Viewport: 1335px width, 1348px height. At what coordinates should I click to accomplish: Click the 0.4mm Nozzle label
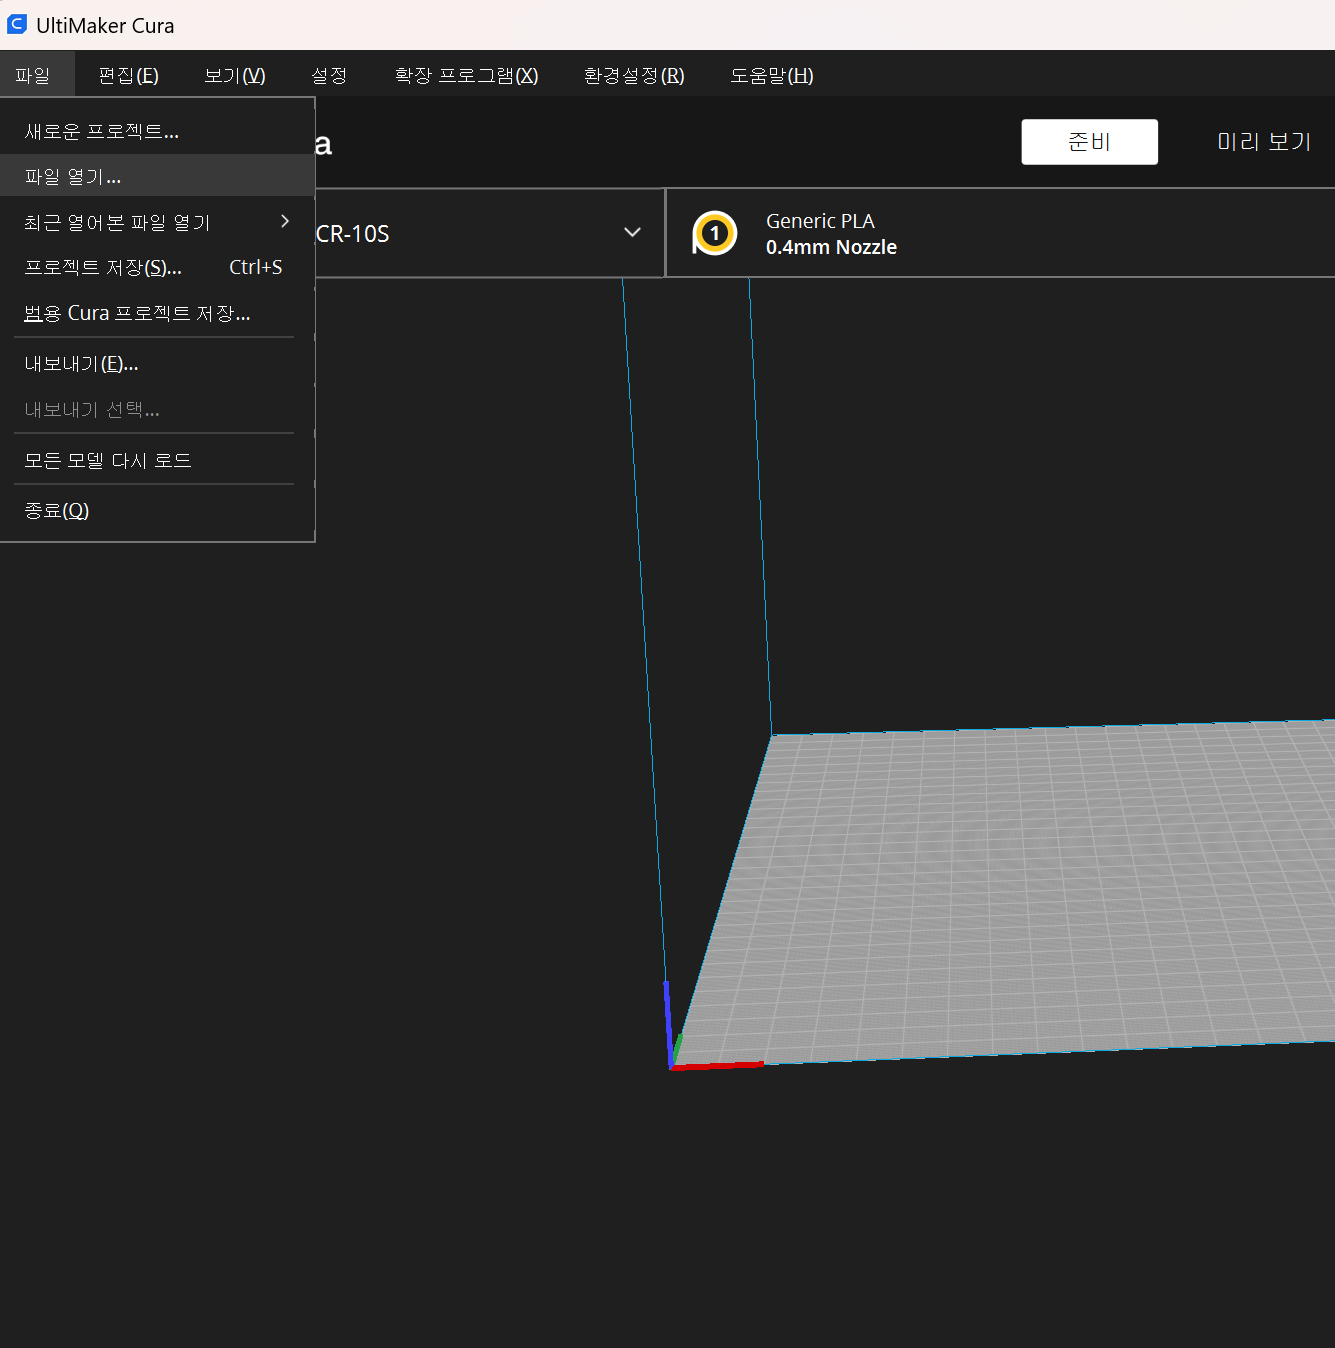(831, 247)
